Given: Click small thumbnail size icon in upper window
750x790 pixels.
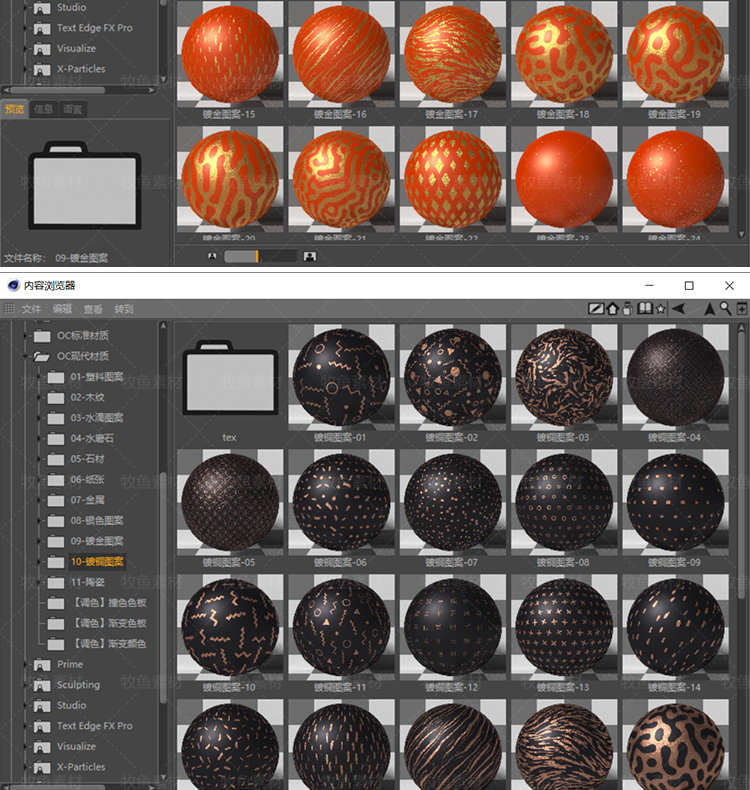Looking at the screenshot, I should [x=212, y=256].
